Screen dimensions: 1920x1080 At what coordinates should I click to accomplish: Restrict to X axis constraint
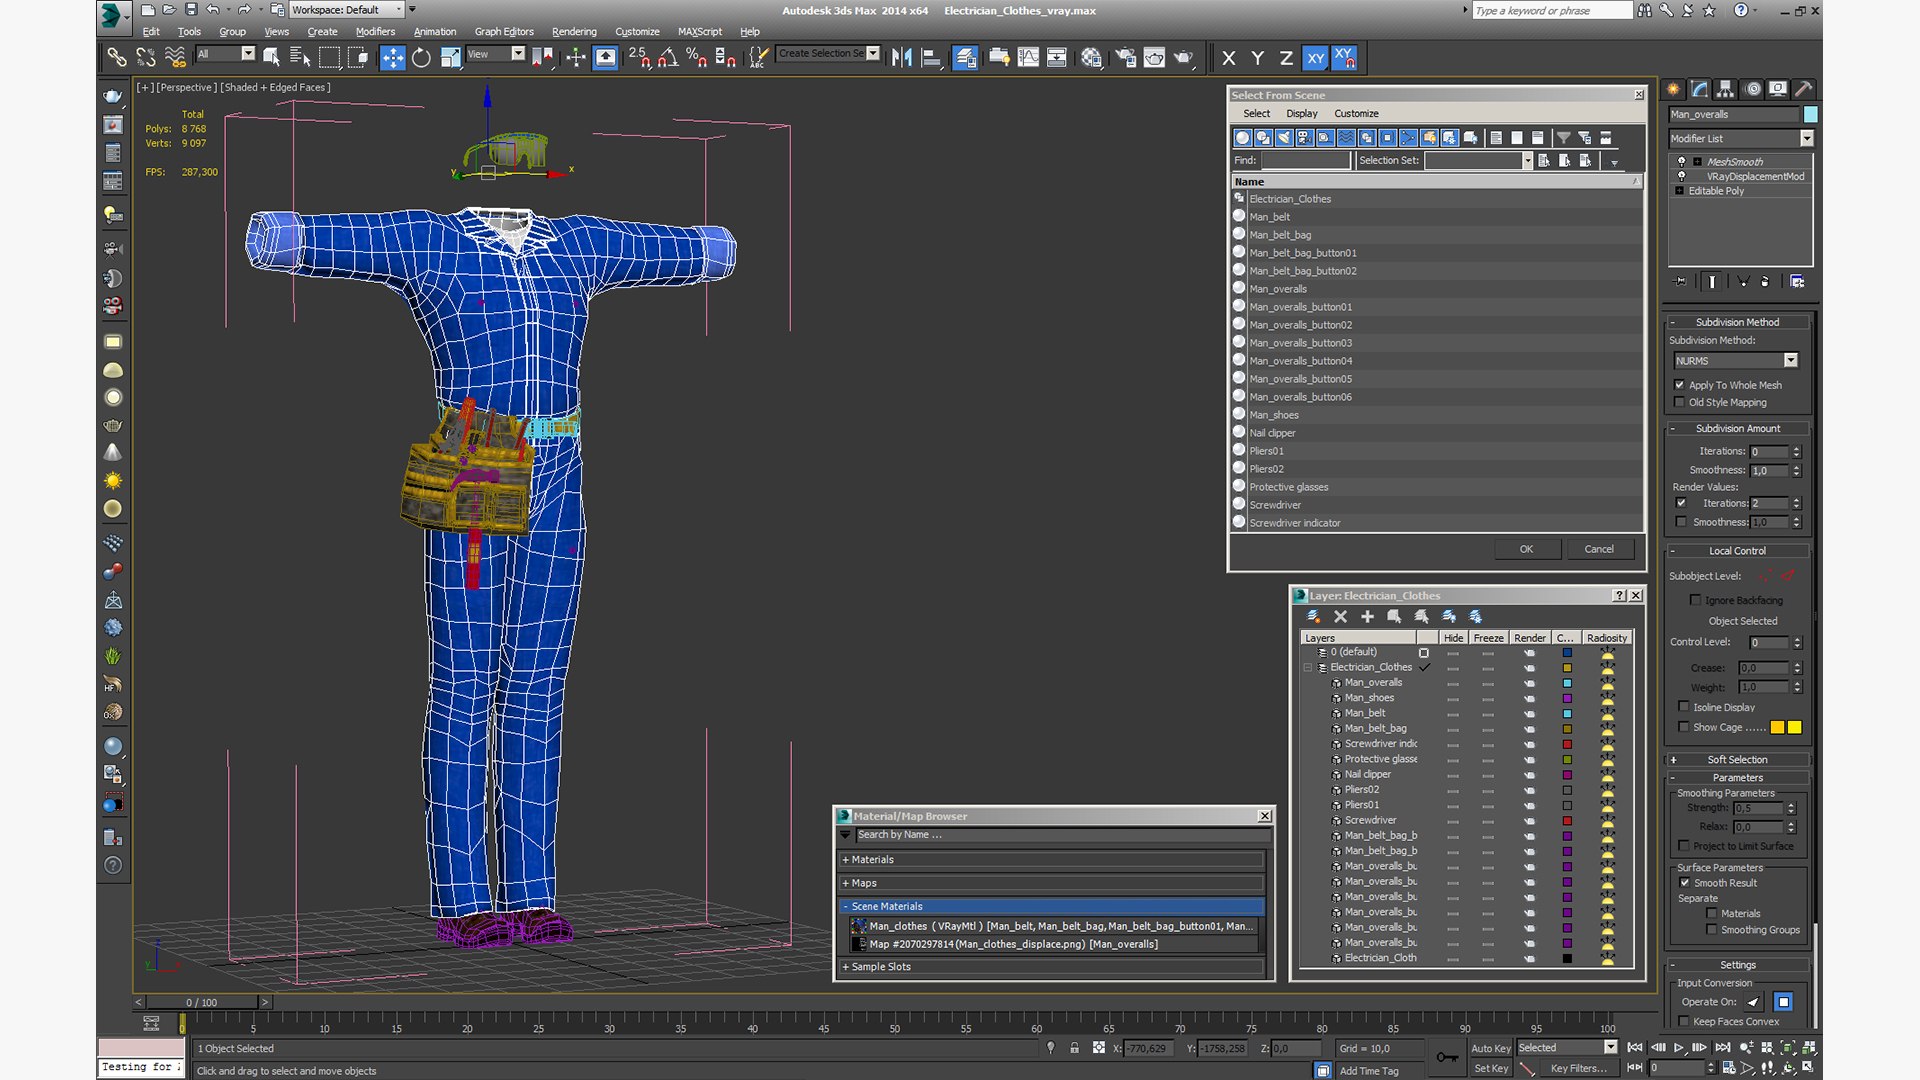click(x=1229, y=58)
